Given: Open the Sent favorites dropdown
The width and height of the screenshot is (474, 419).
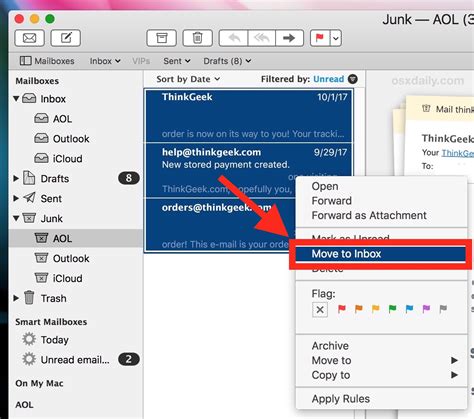Looking at the screenshot, I should click(177, 61).
